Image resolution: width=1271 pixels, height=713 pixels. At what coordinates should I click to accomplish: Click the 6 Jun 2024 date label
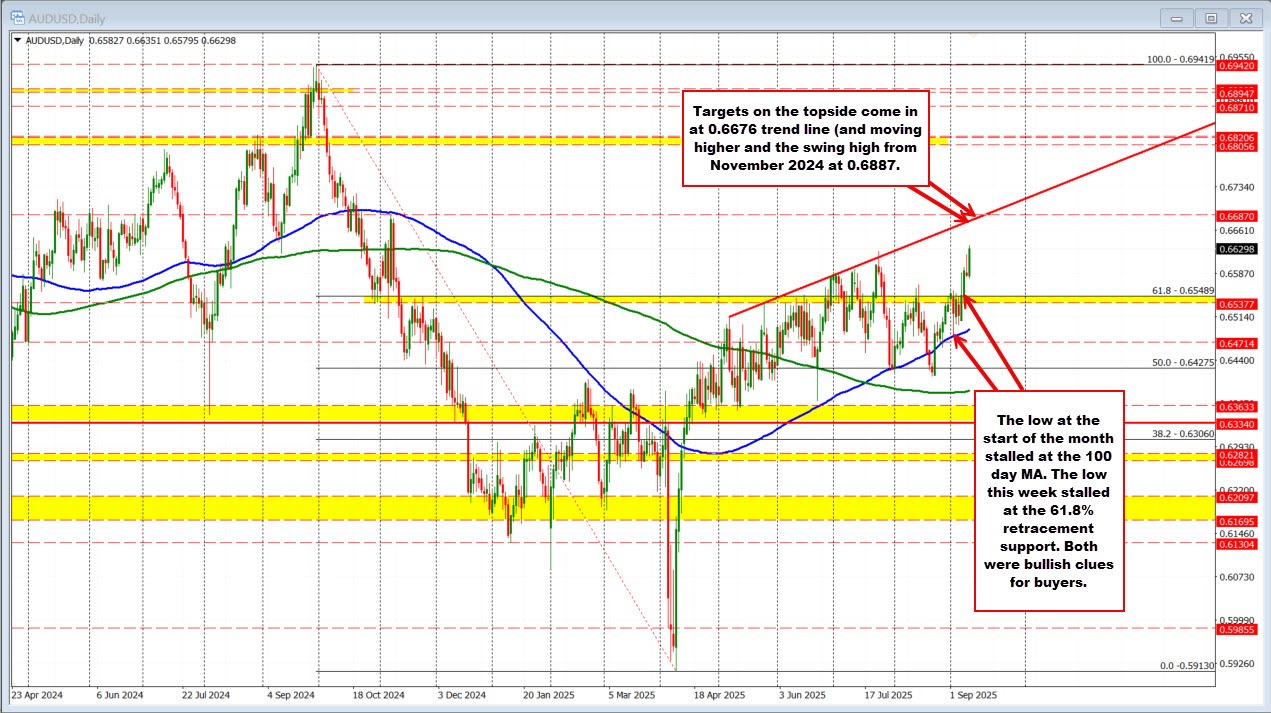click(x=121, y=693)
